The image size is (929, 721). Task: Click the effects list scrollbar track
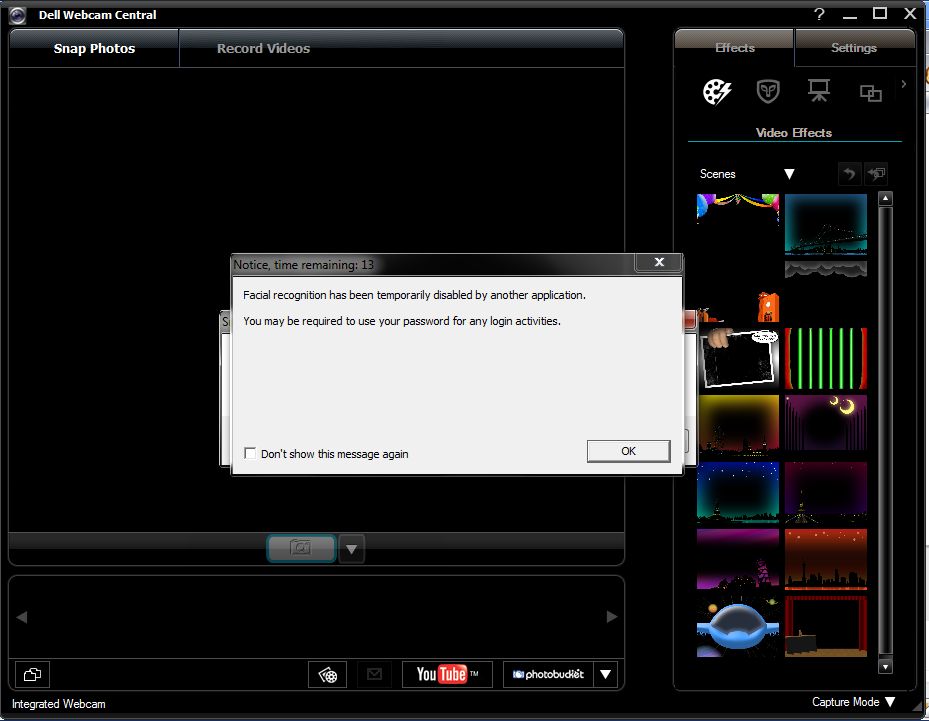coord(885,432)
